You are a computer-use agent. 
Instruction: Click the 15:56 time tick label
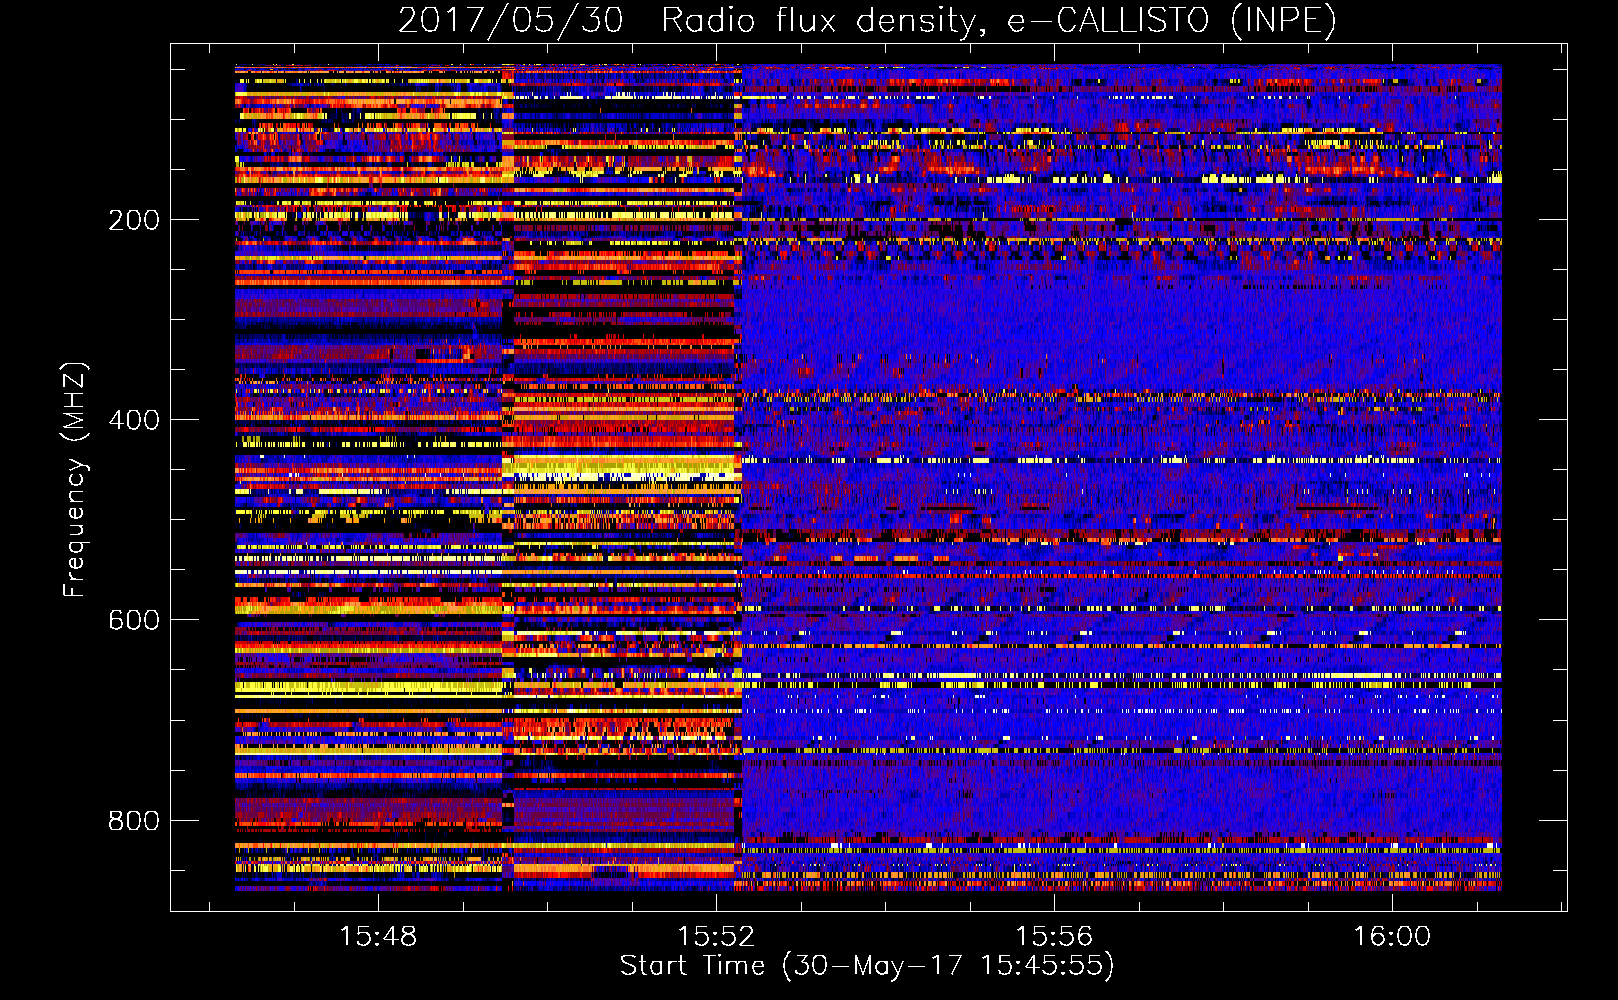pyautogui.click(x=1054, y=937)
